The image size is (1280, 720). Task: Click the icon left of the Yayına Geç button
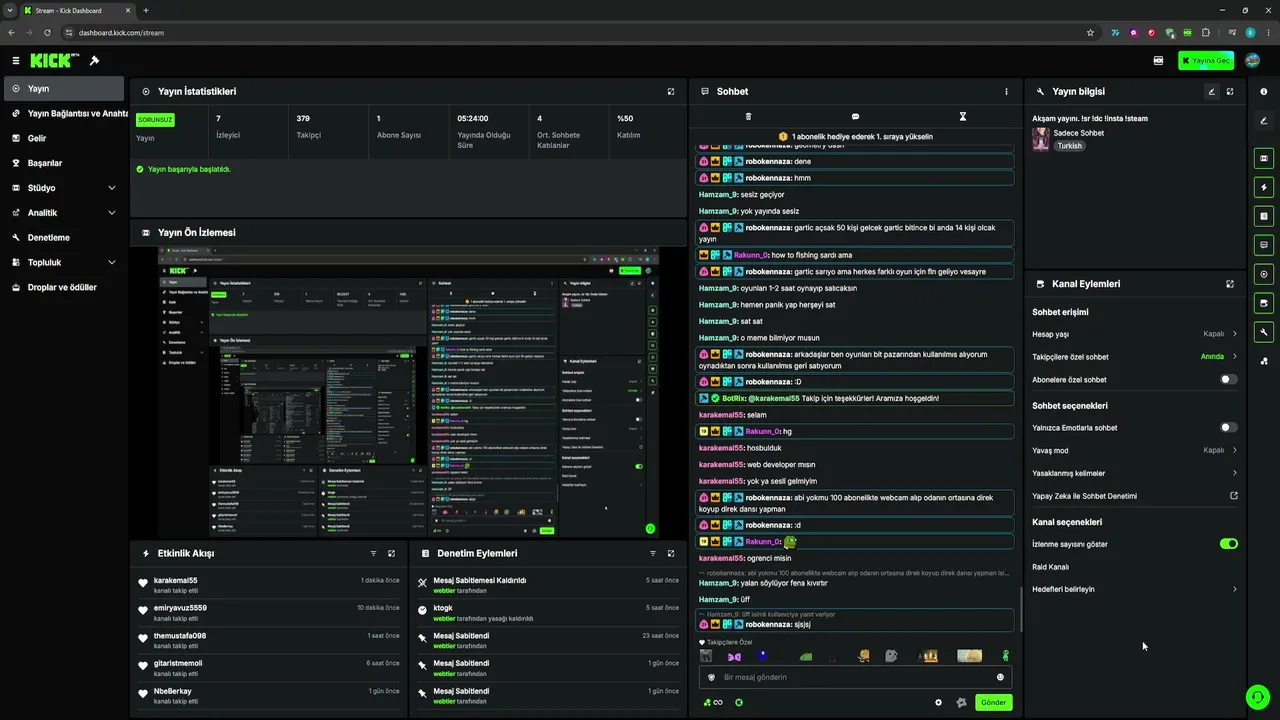tap(1158, 61)
